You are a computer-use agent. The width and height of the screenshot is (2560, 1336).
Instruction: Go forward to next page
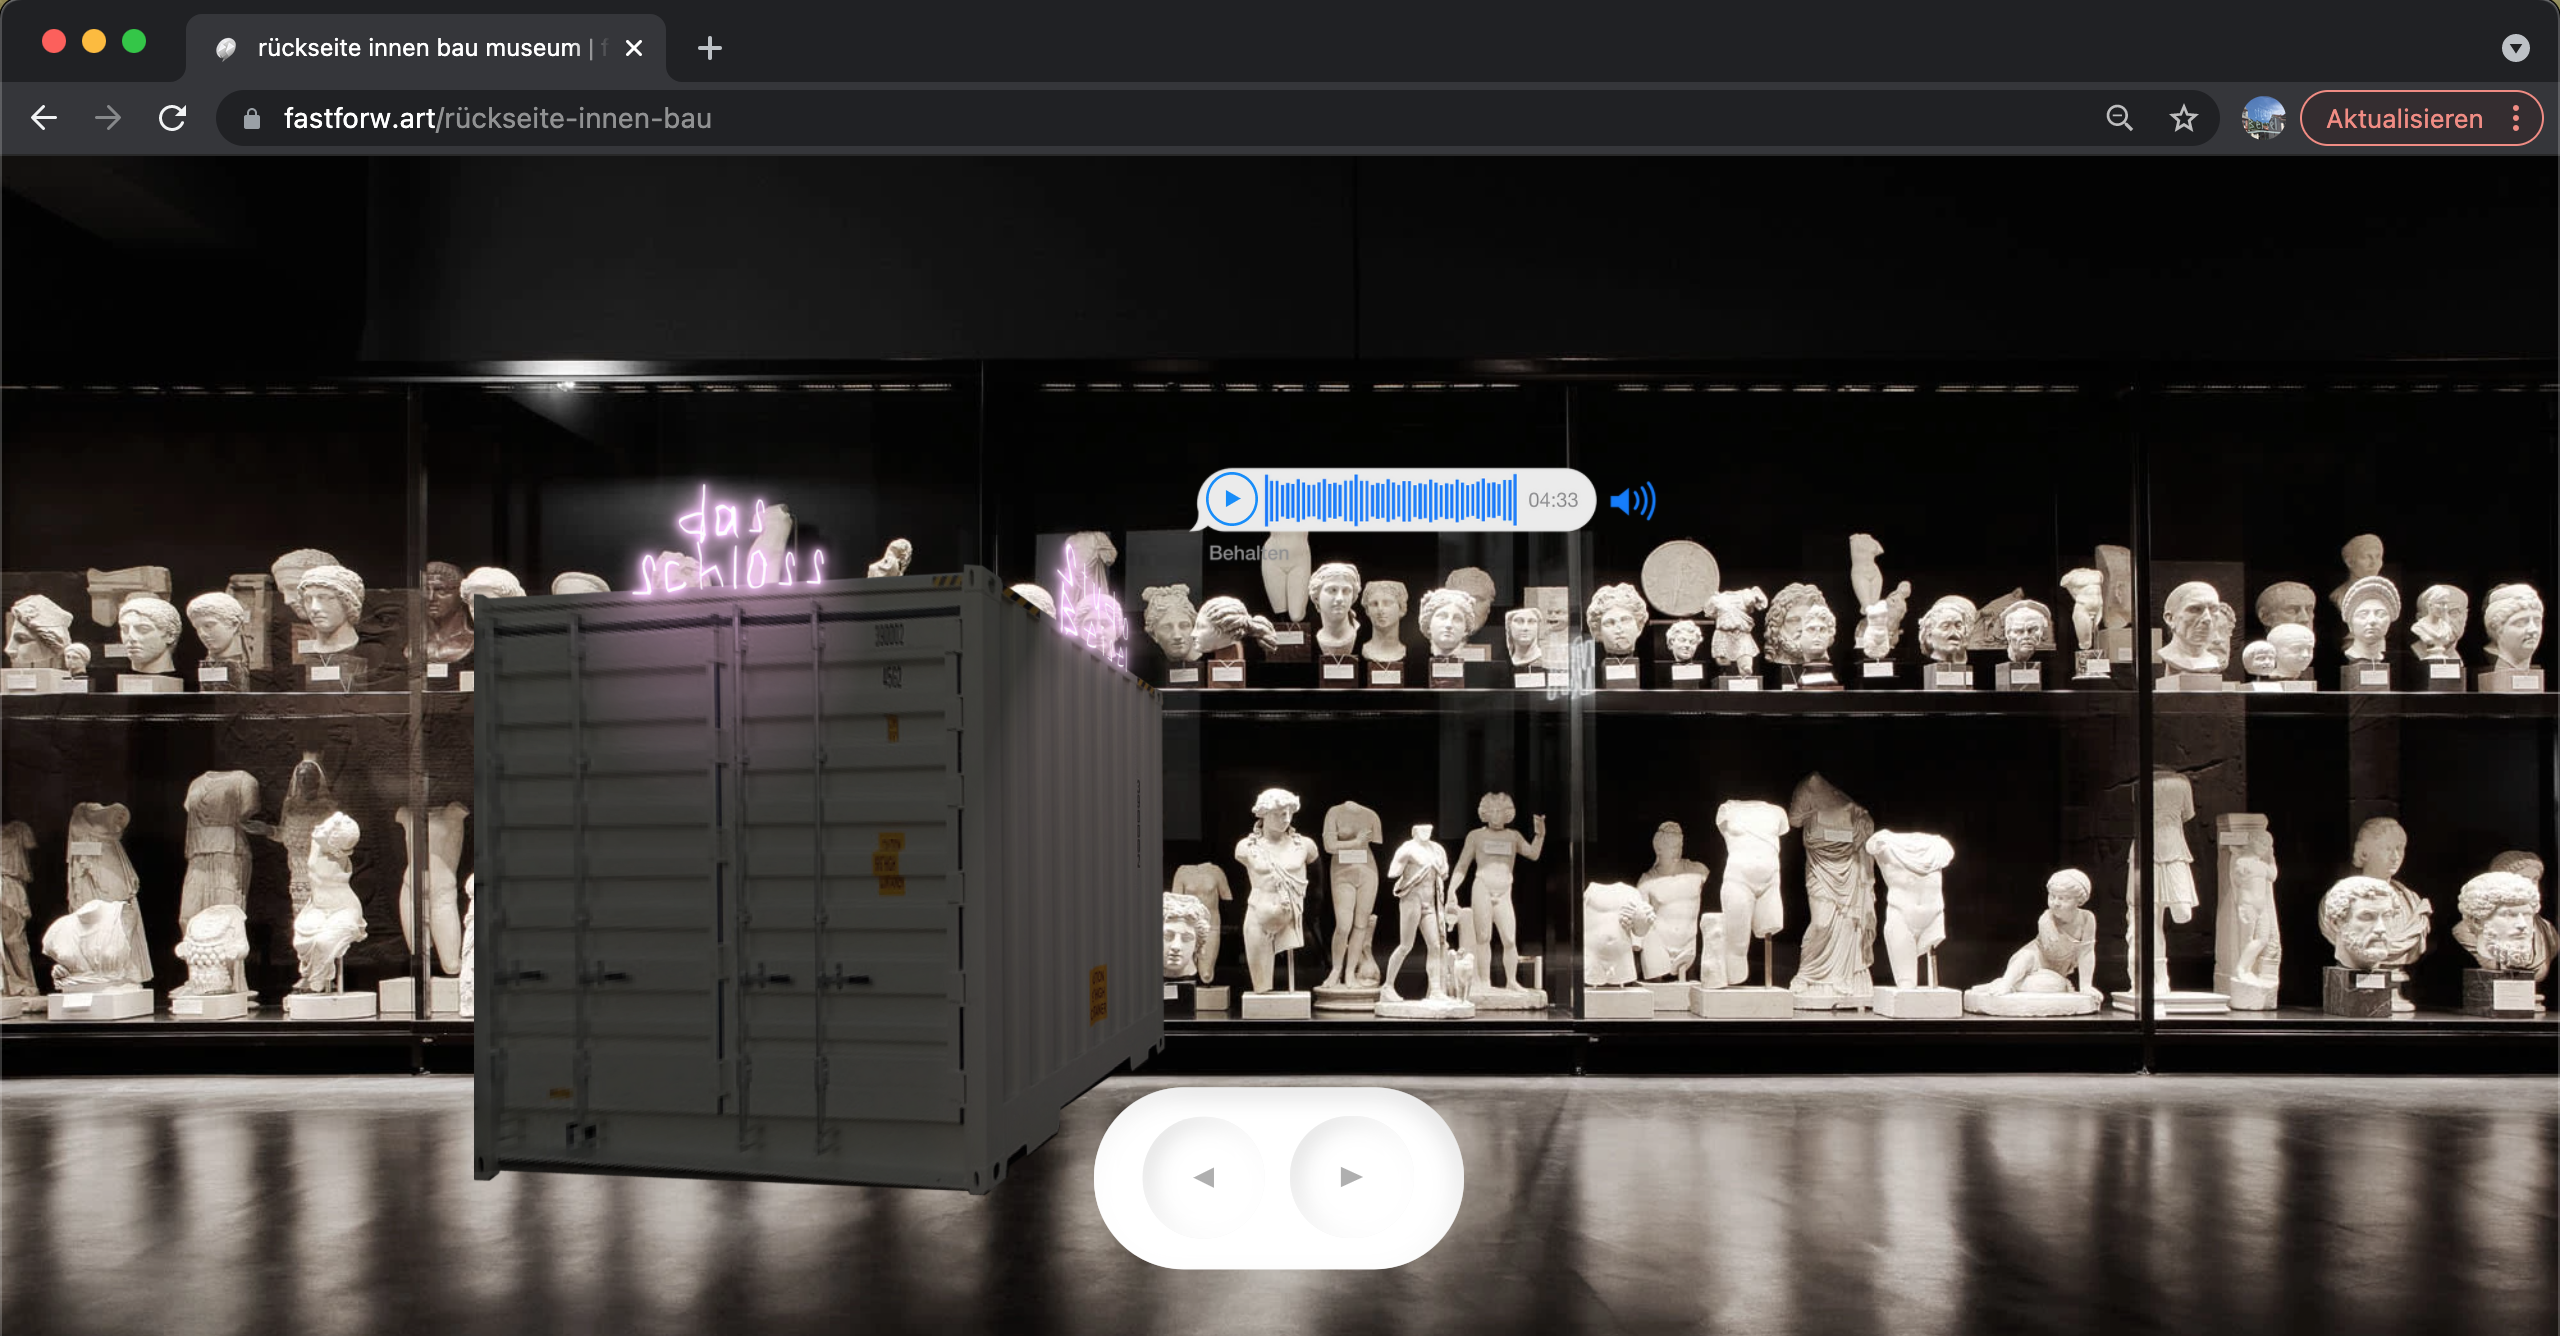point(108,119)
